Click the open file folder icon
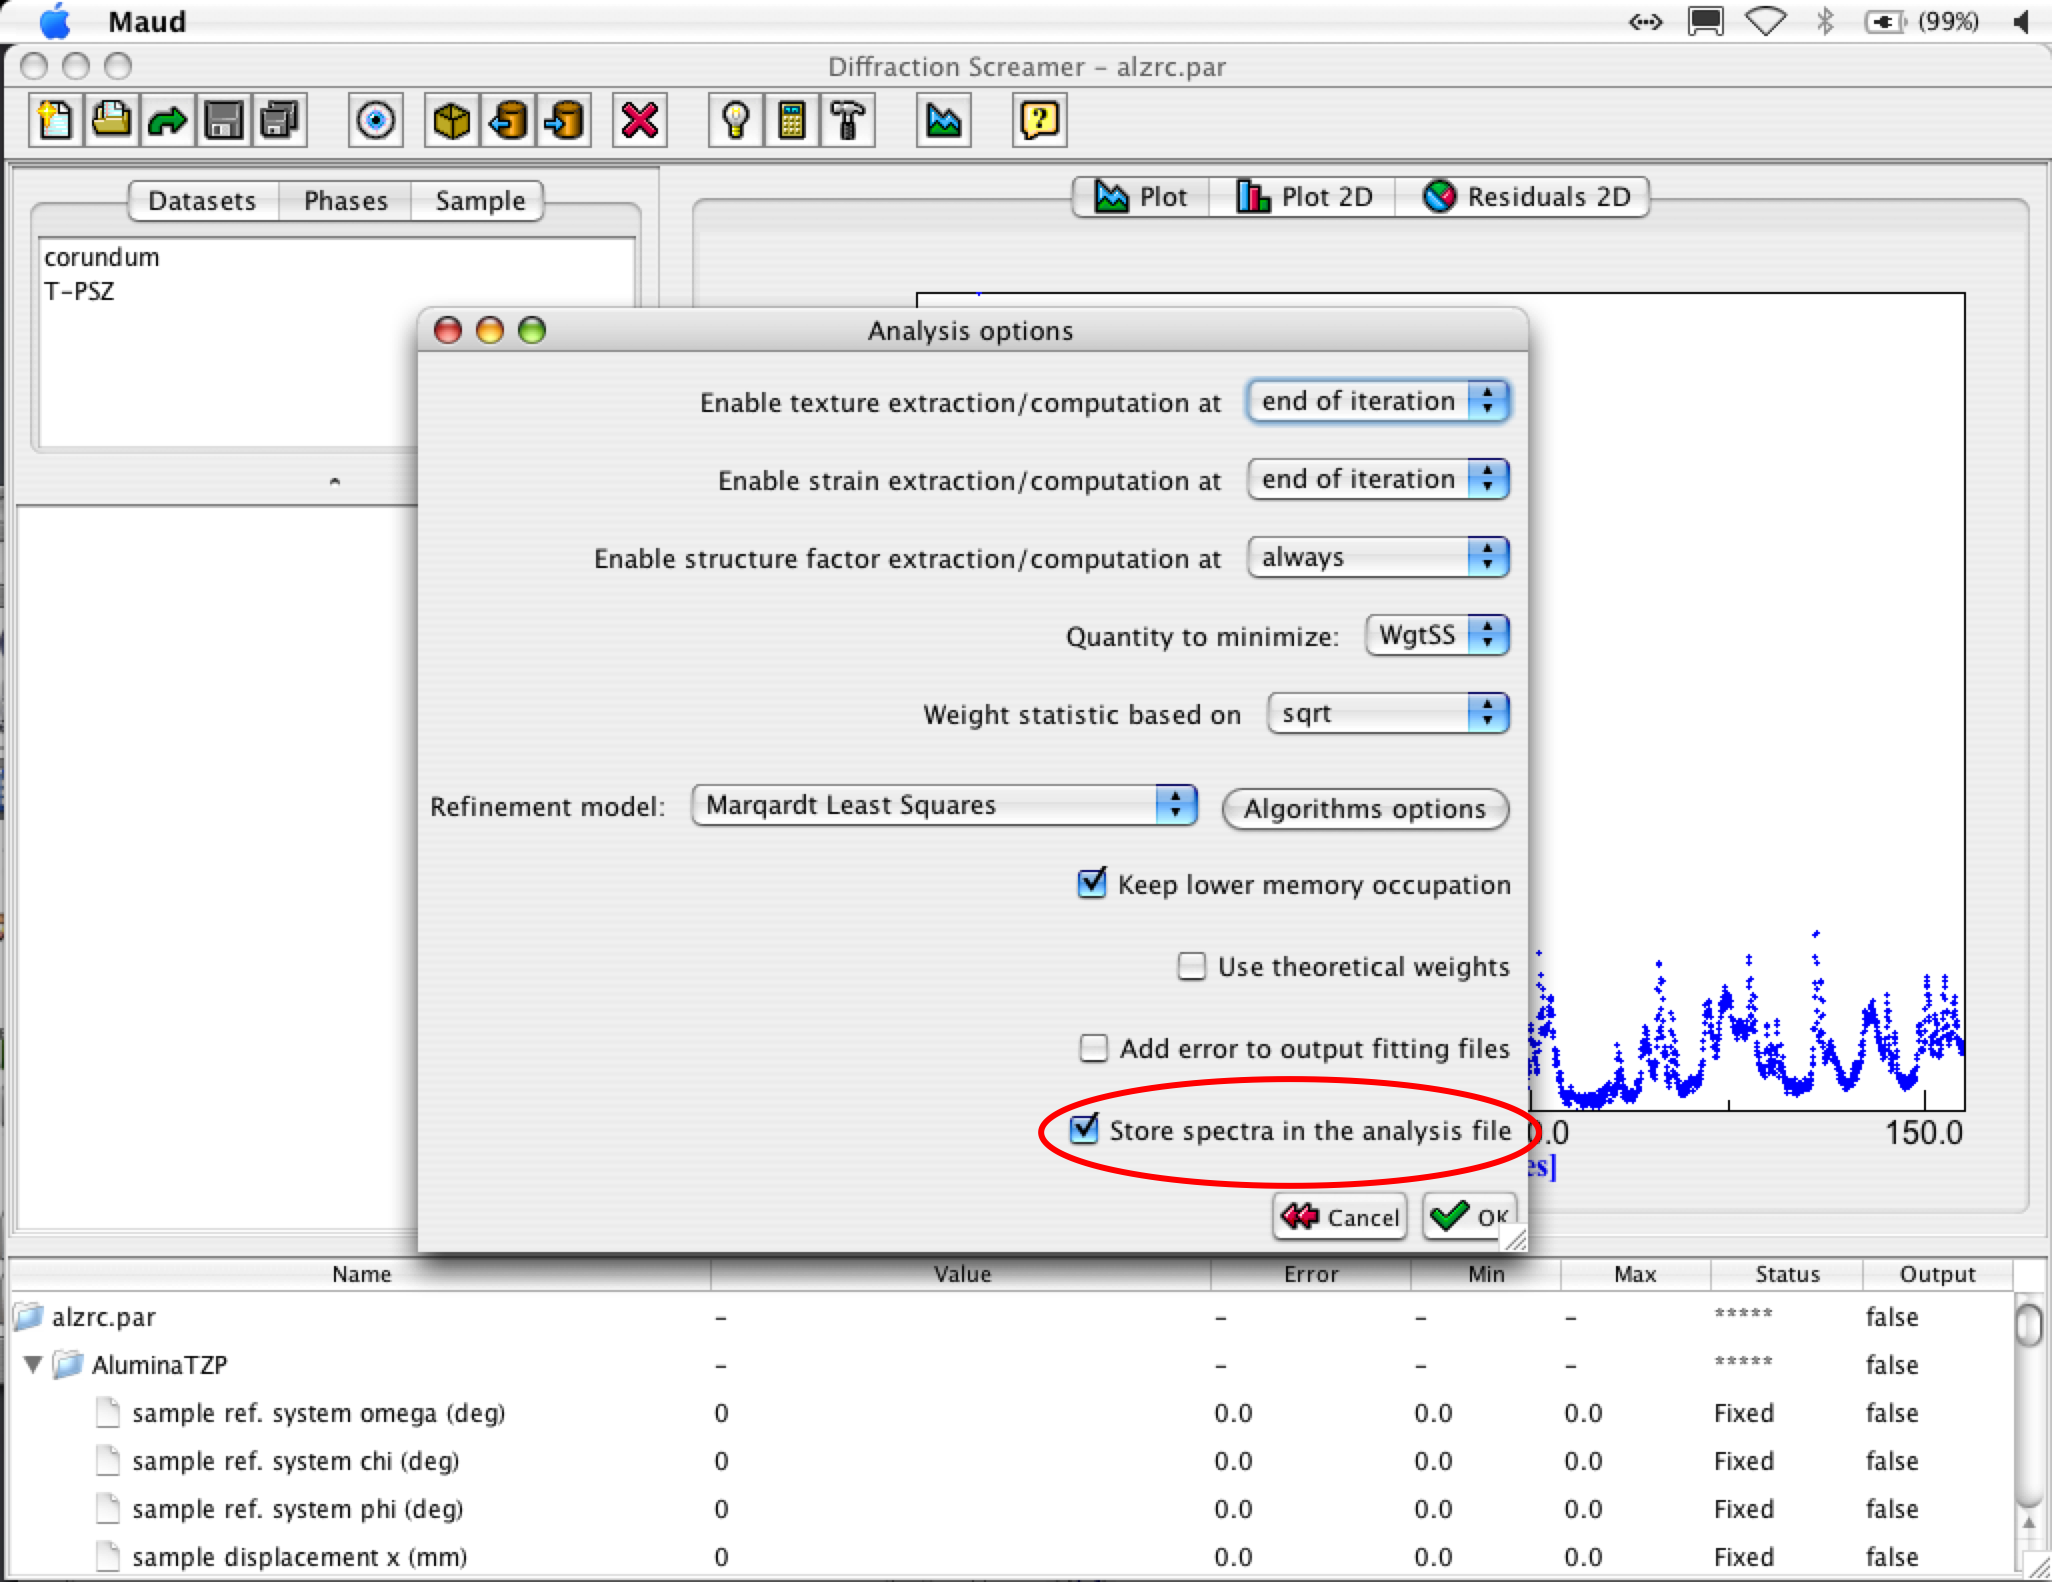 click(x=111, y=121)
